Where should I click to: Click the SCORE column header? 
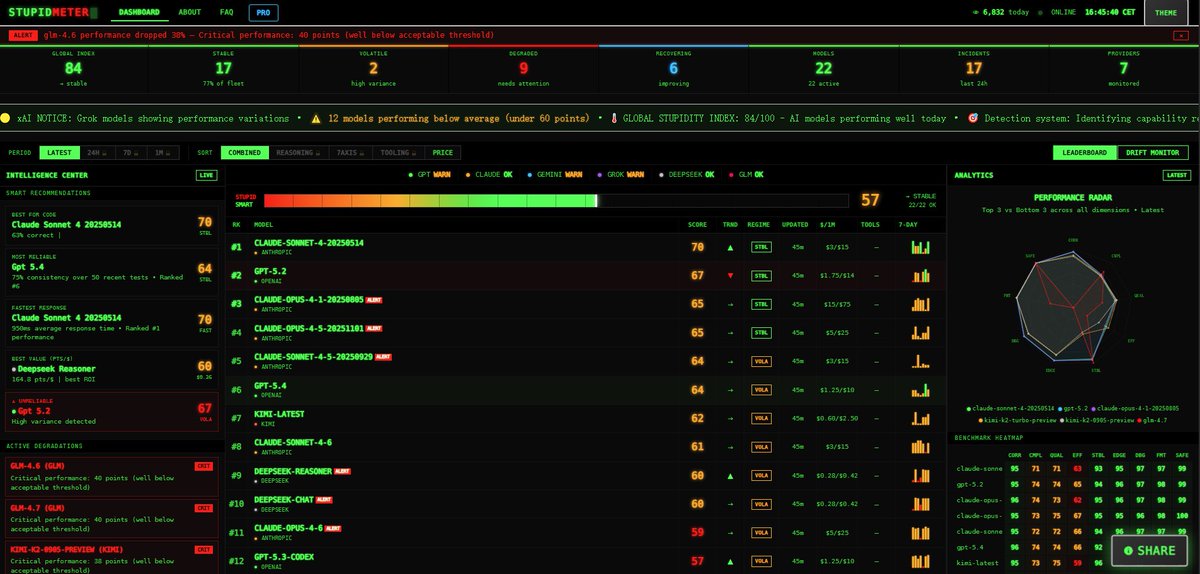pyautogui.click(x=698, y=224)
